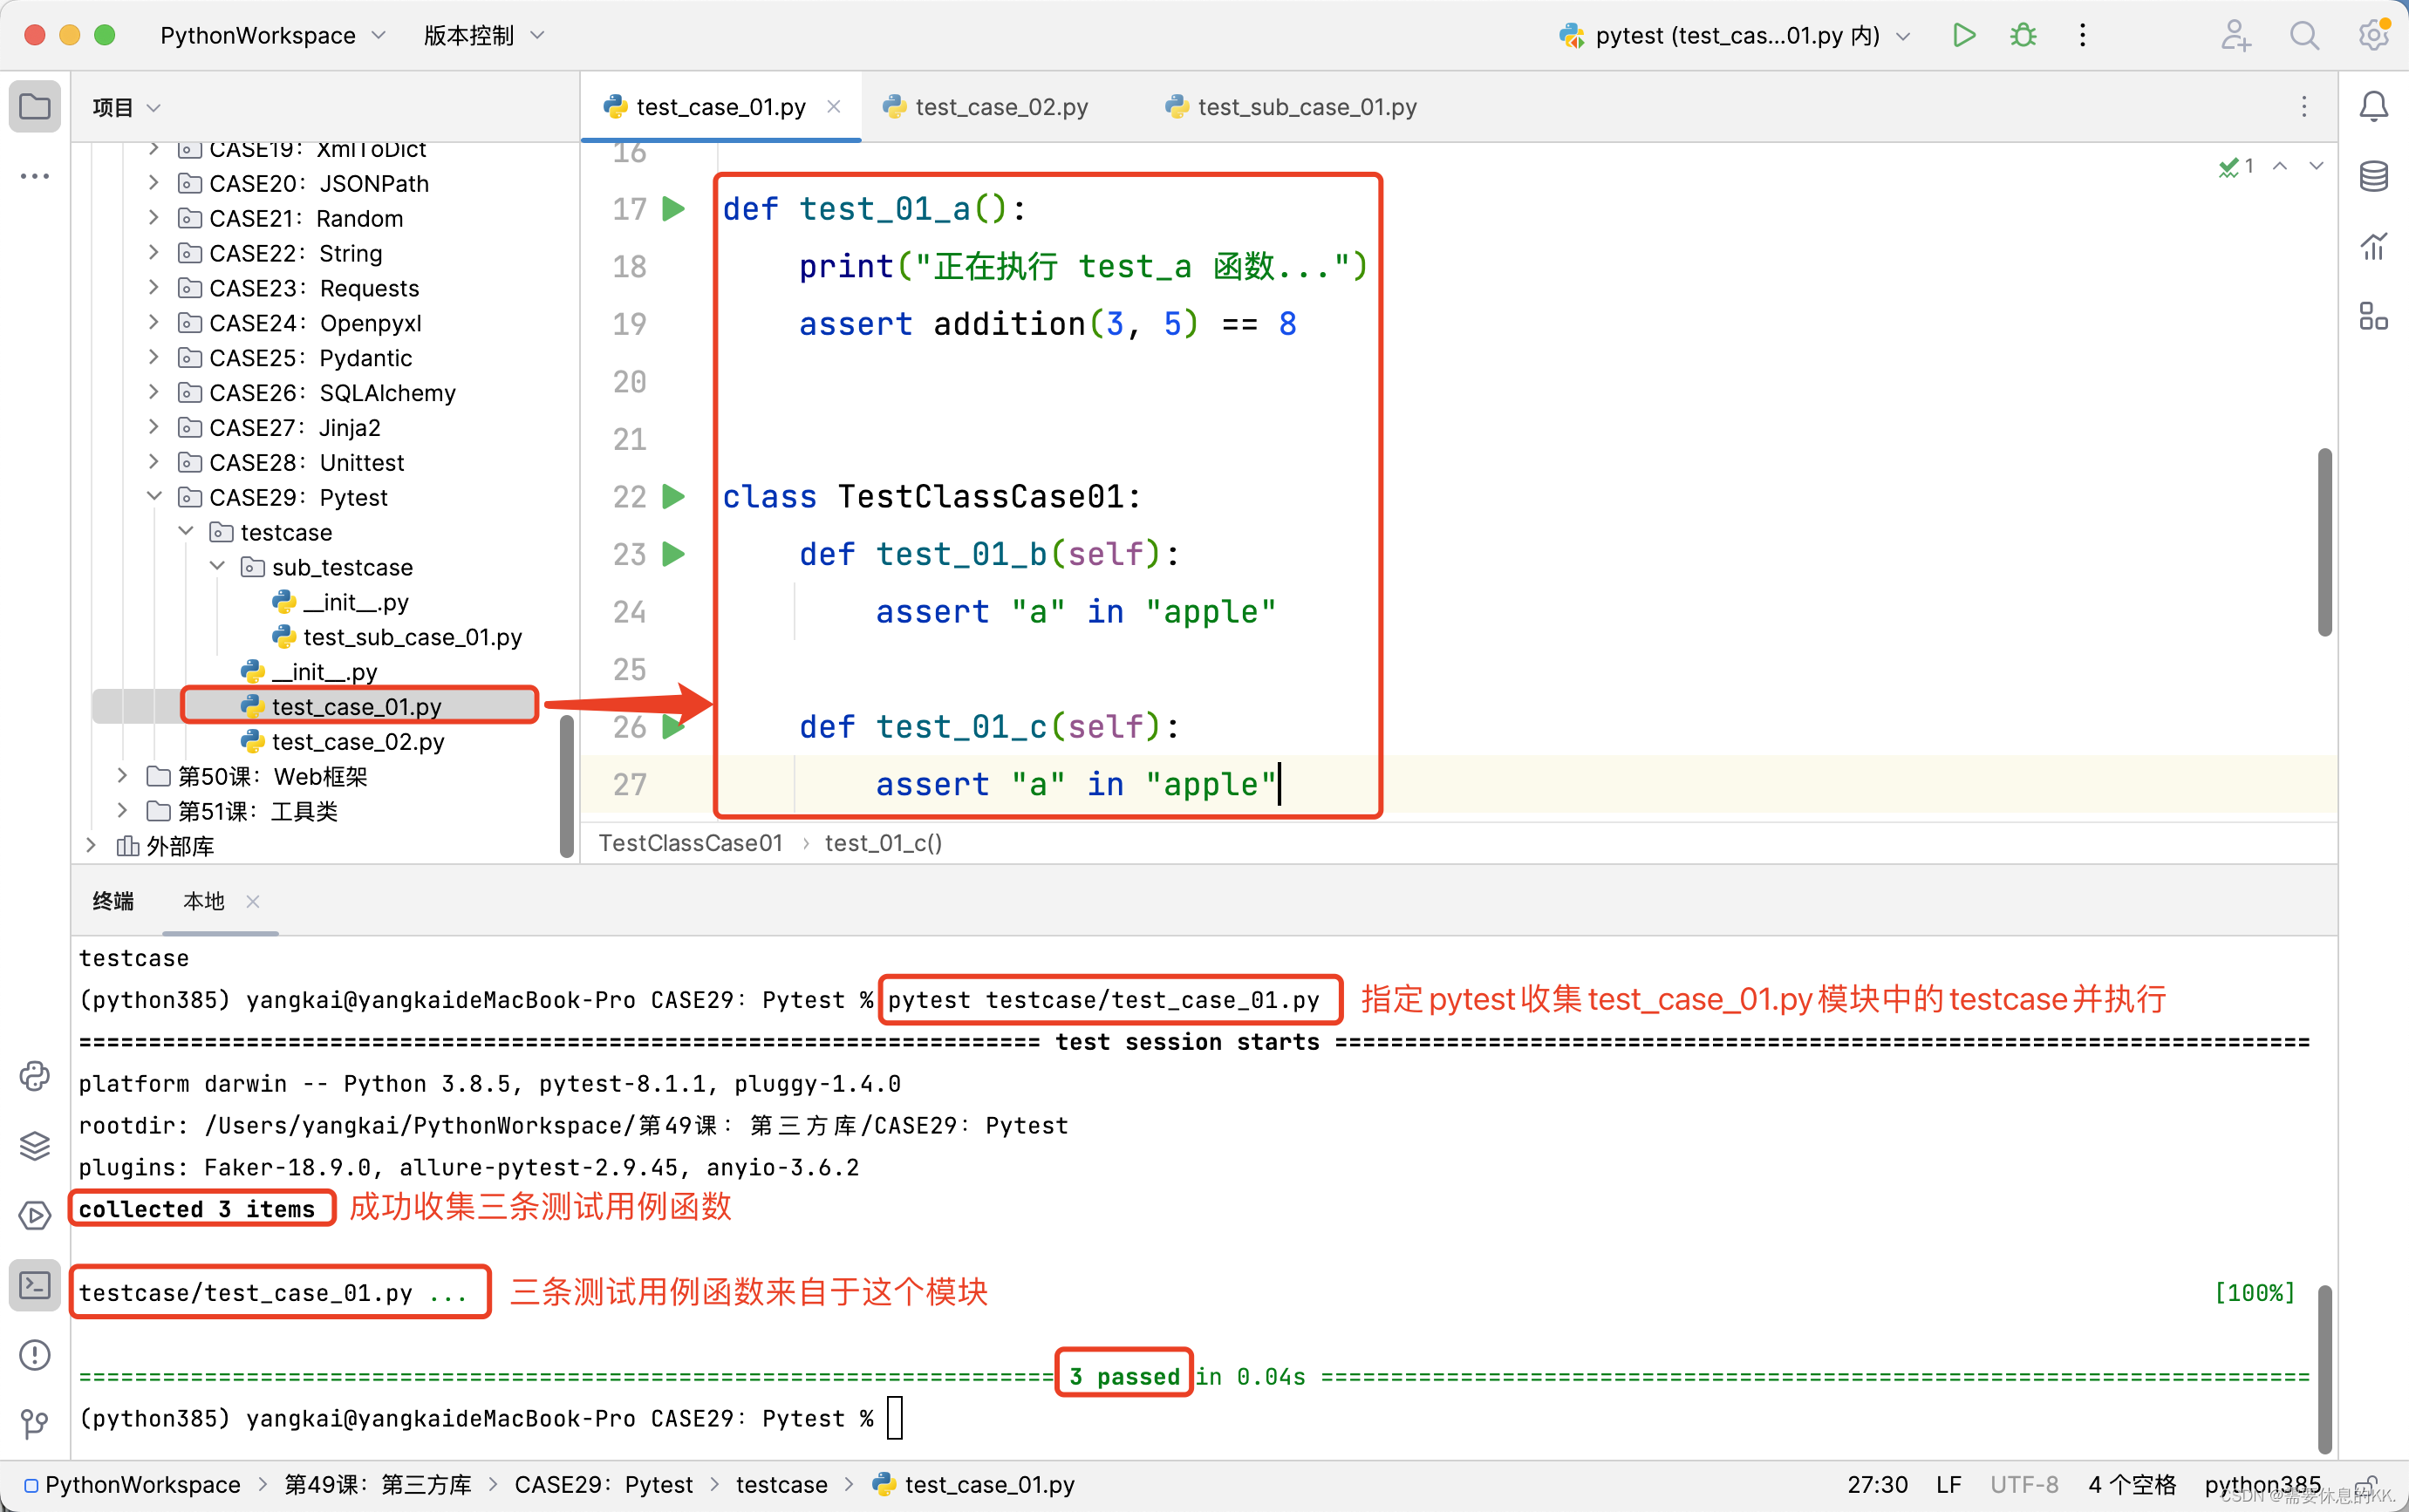
Task: Expand the CASE20: JSONPath folder
Action: [x=153, y=183]
